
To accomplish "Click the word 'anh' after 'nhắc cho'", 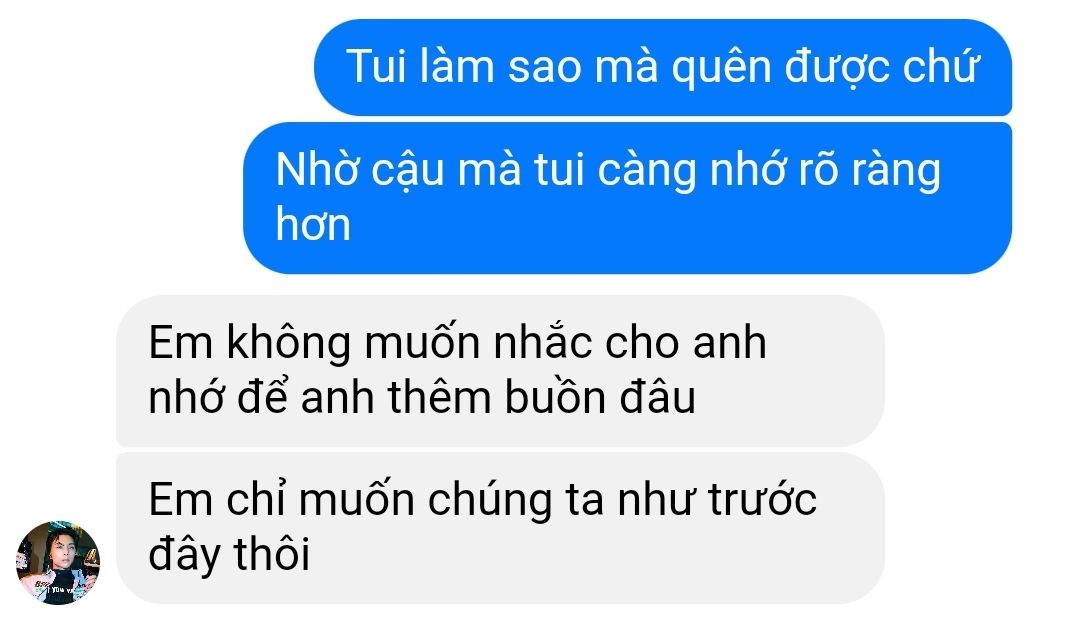I will coord(729,343).
